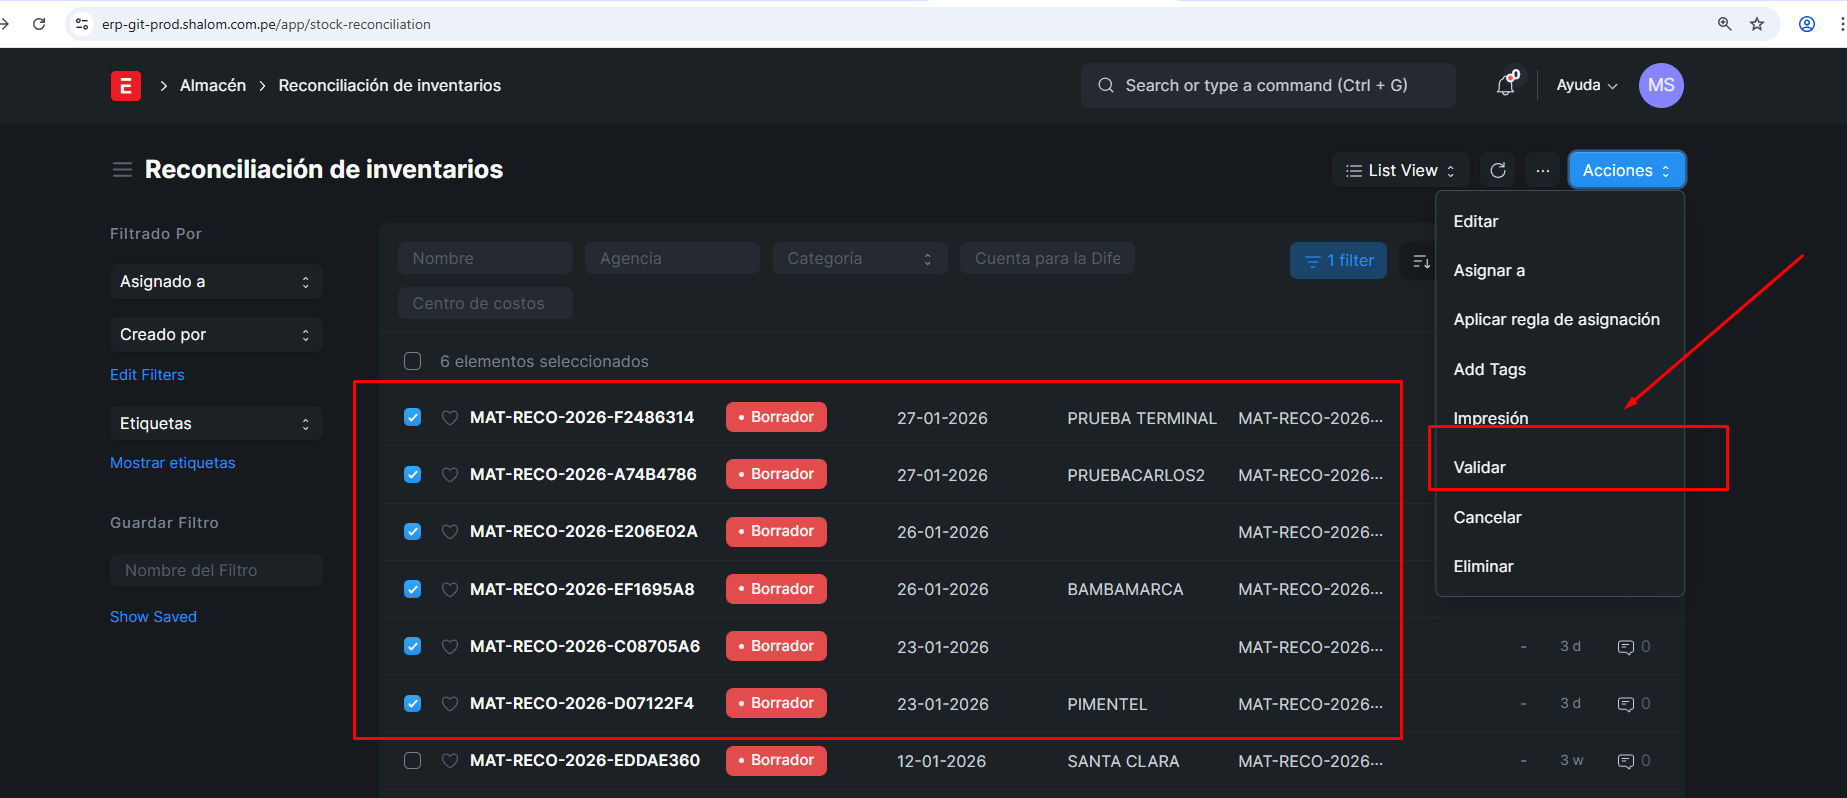
Task: Expand the List View switcher
Action: [1400, 171]
